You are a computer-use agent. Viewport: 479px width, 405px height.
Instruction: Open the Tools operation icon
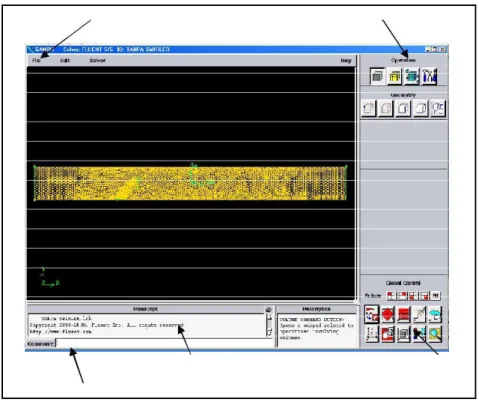(429, 76)
